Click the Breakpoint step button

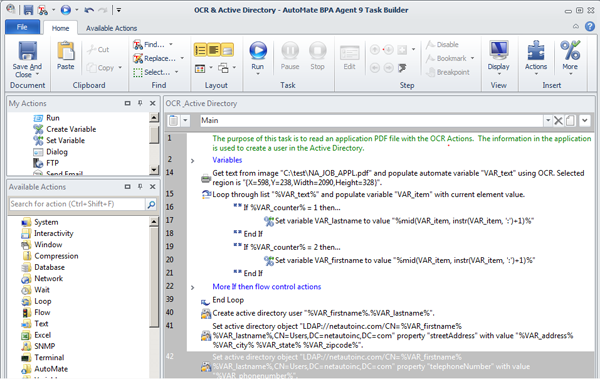click(448, 72)
